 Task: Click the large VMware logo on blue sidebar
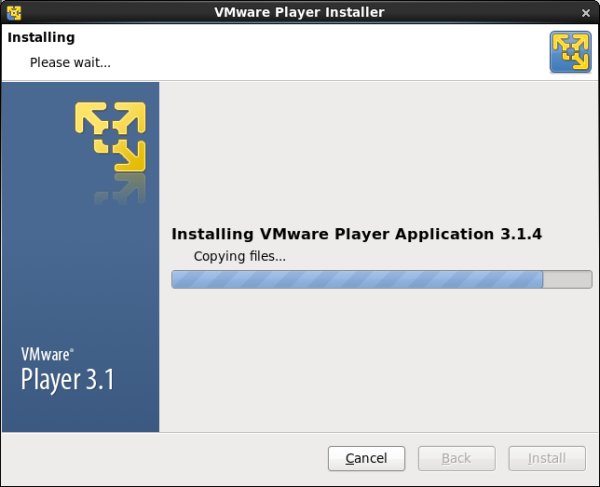point(110,137)
